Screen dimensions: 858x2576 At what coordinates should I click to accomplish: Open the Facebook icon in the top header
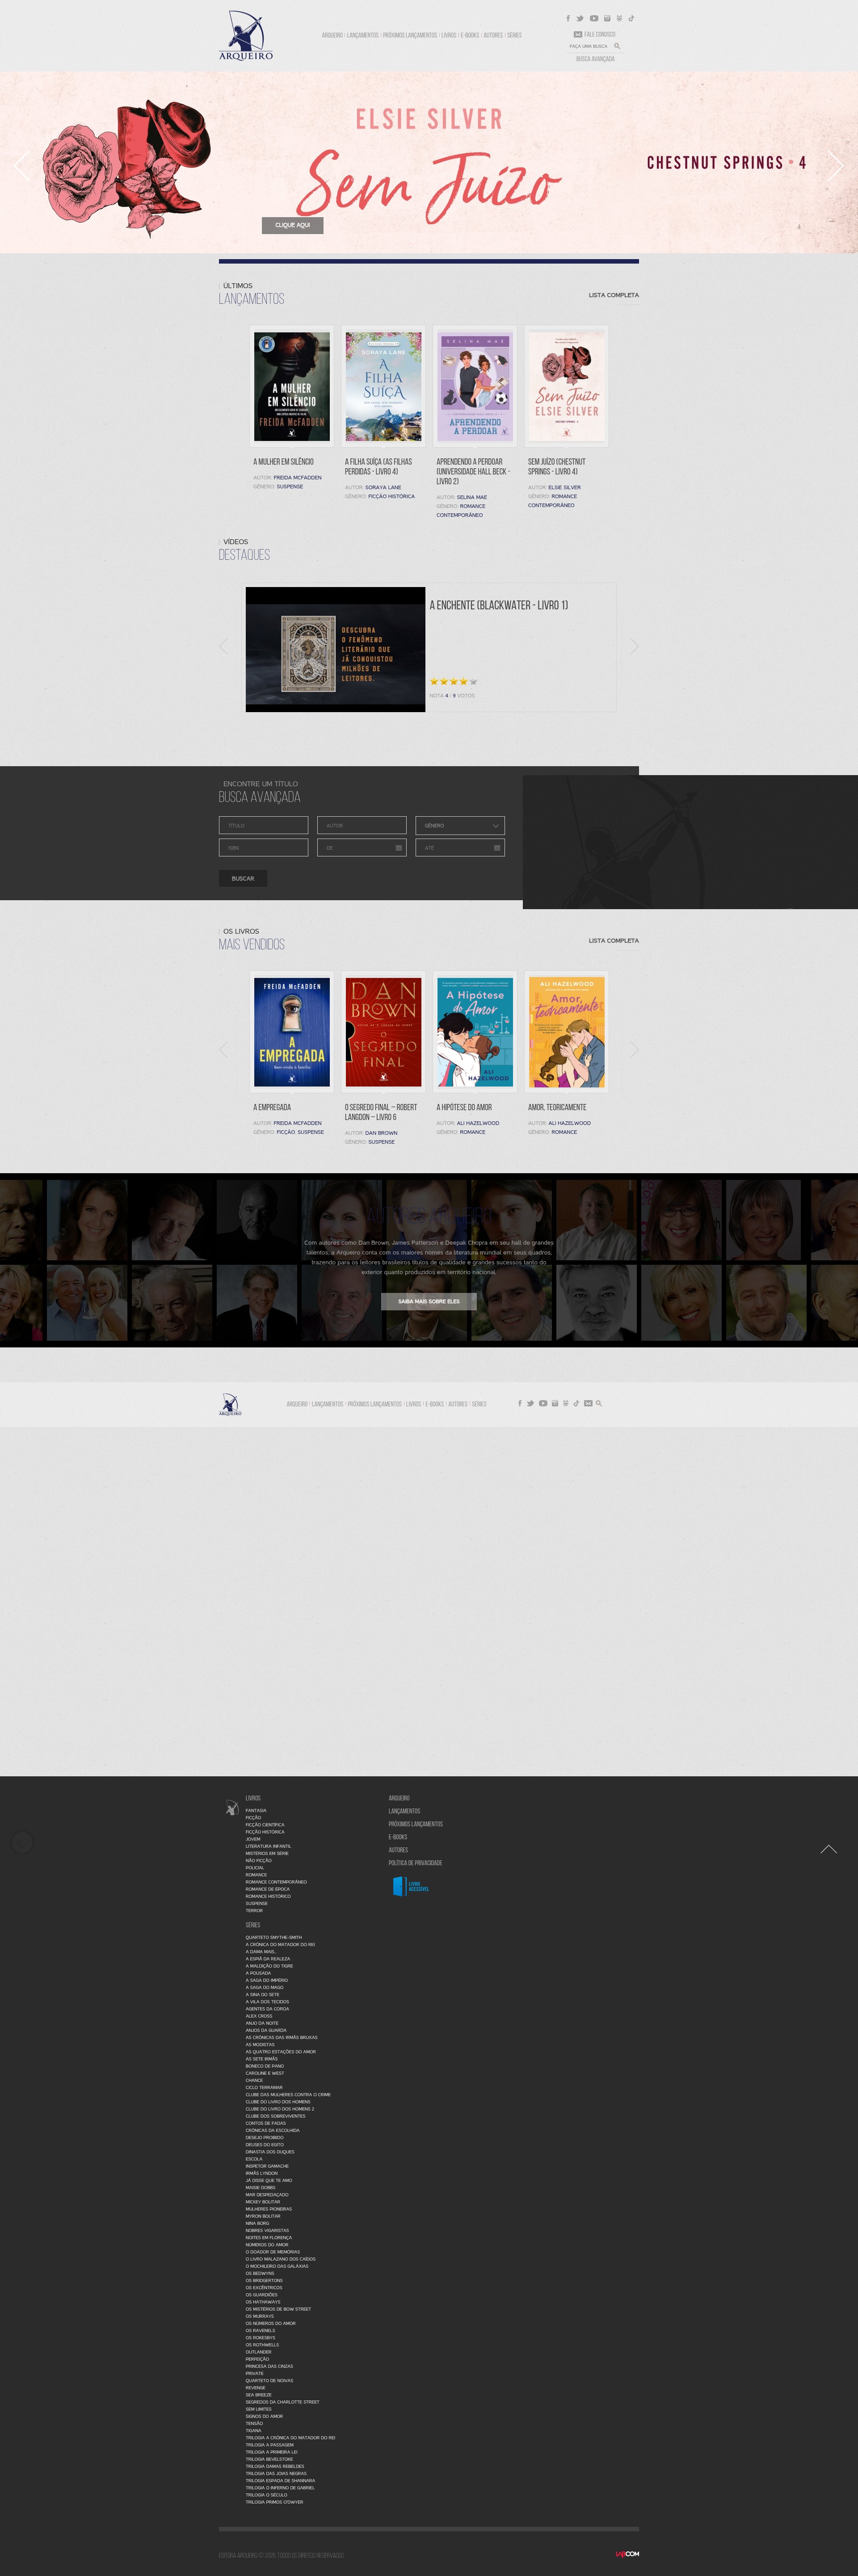[x=568, y=18]
